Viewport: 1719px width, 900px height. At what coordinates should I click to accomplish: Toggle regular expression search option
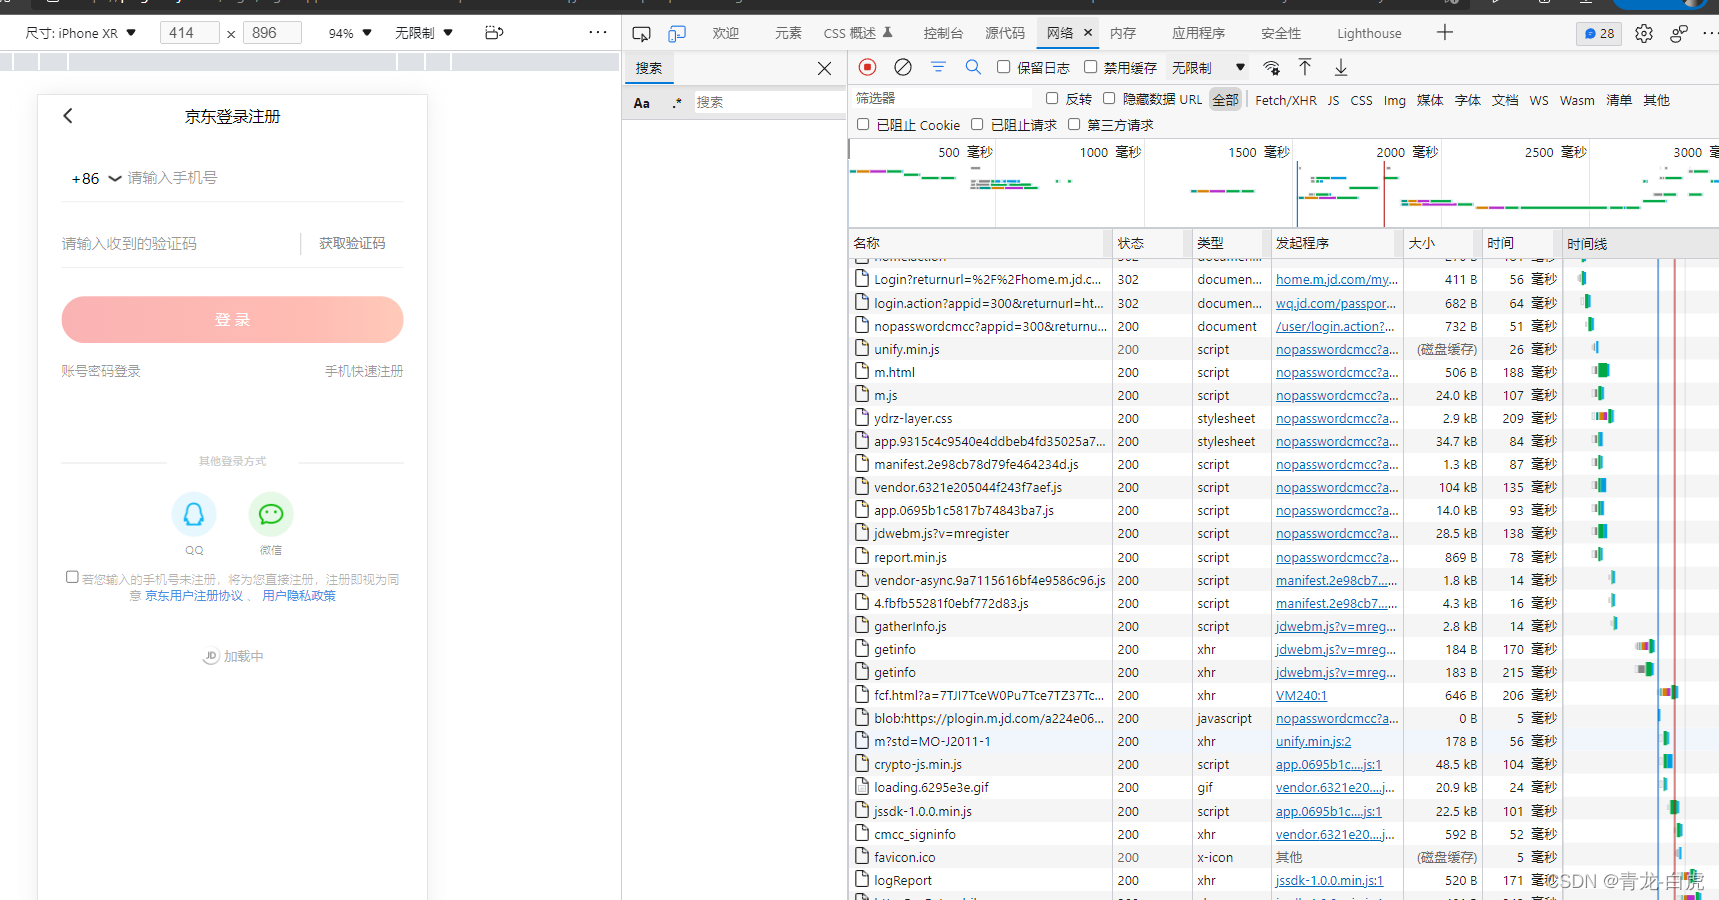677,103
